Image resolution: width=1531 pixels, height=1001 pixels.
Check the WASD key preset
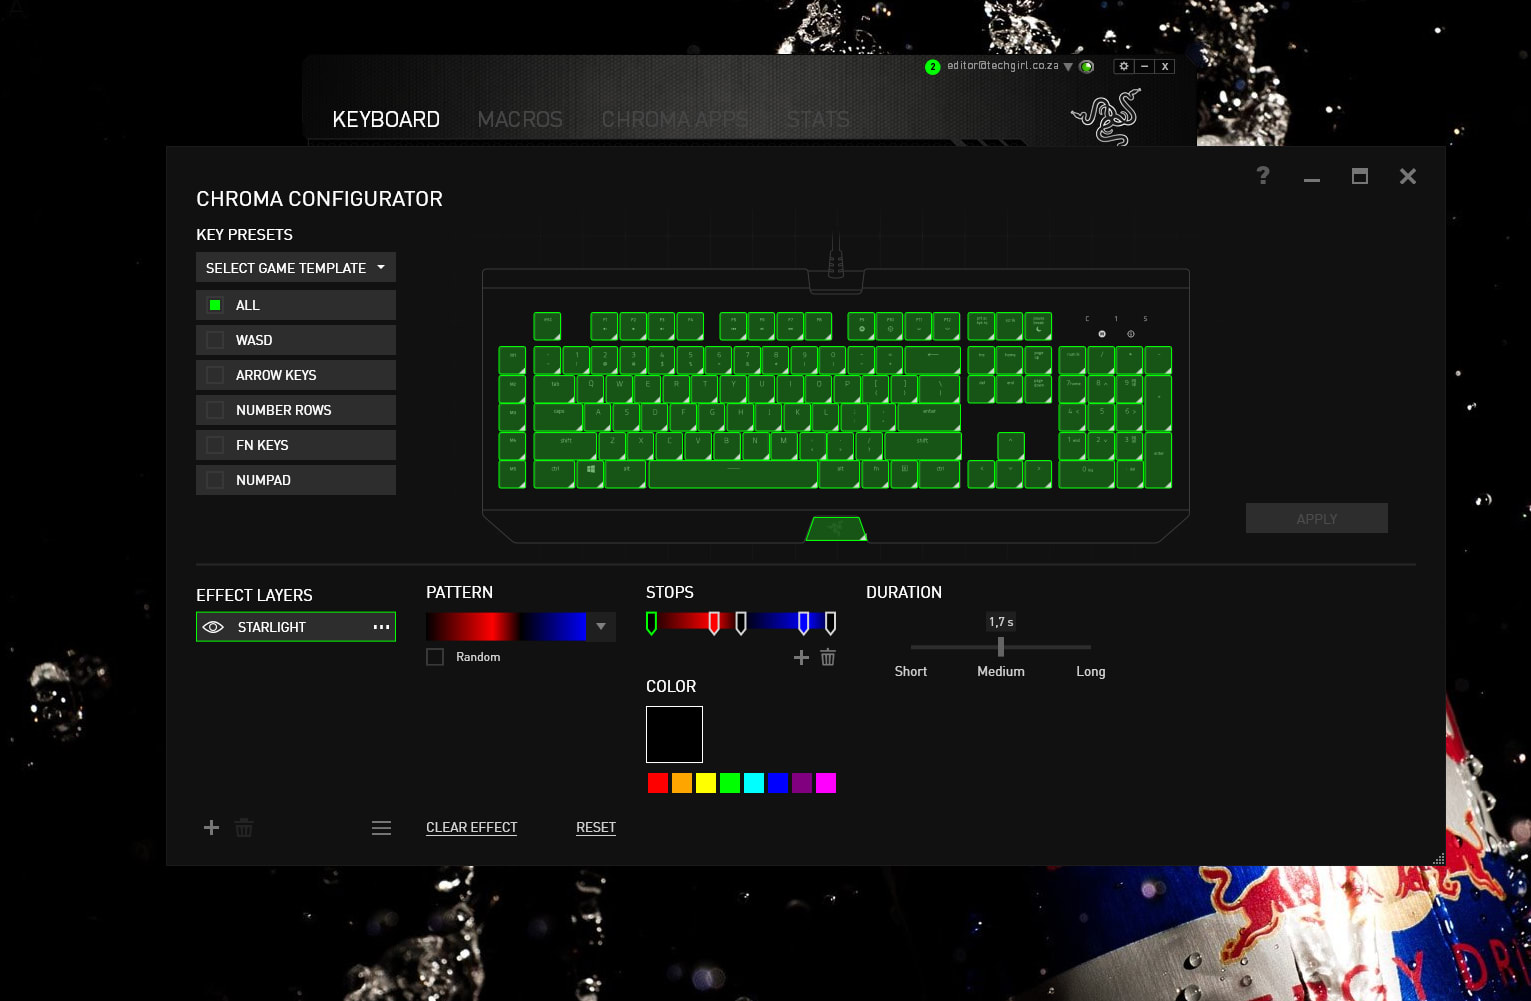(x=215, y=340)
